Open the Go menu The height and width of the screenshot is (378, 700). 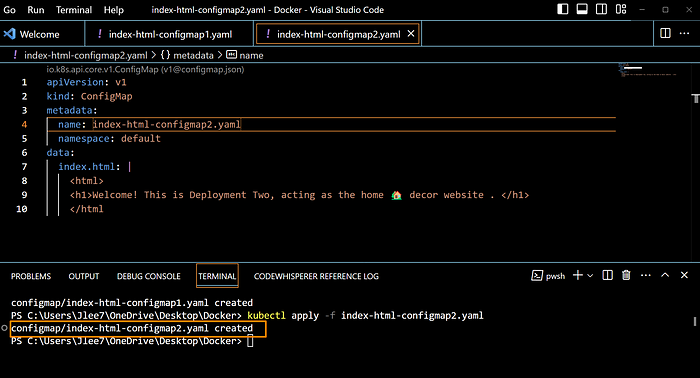click(x=9, y=10)
